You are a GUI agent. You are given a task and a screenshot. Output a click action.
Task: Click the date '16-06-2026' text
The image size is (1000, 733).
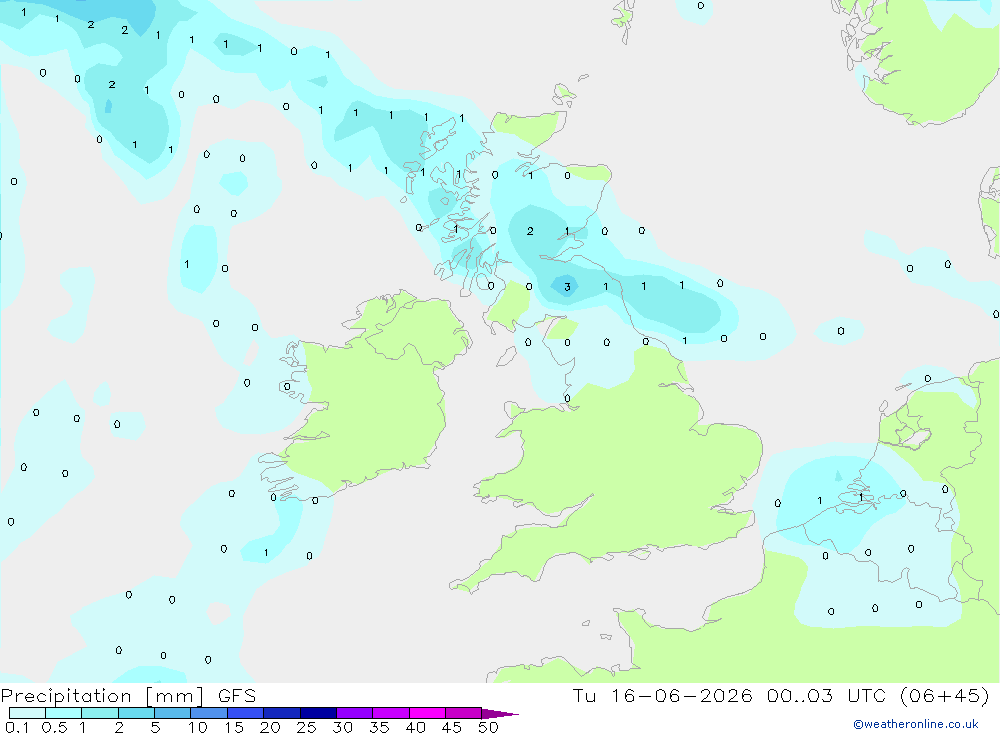point(682,696)
